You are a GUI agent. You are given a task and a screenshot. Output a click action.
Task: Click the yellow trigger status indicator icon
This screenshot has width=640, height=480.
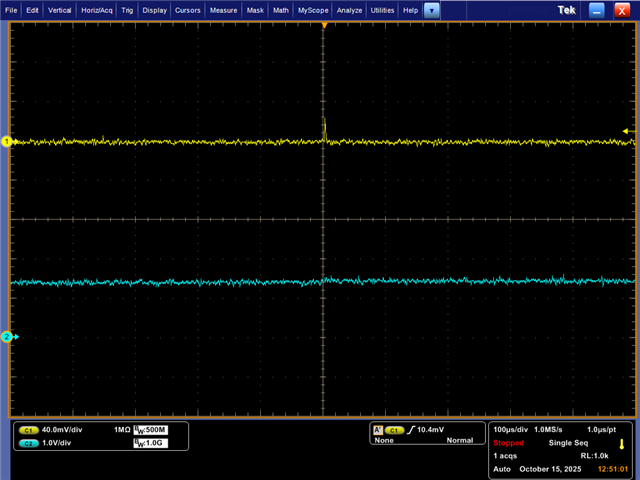pos(622,444)
